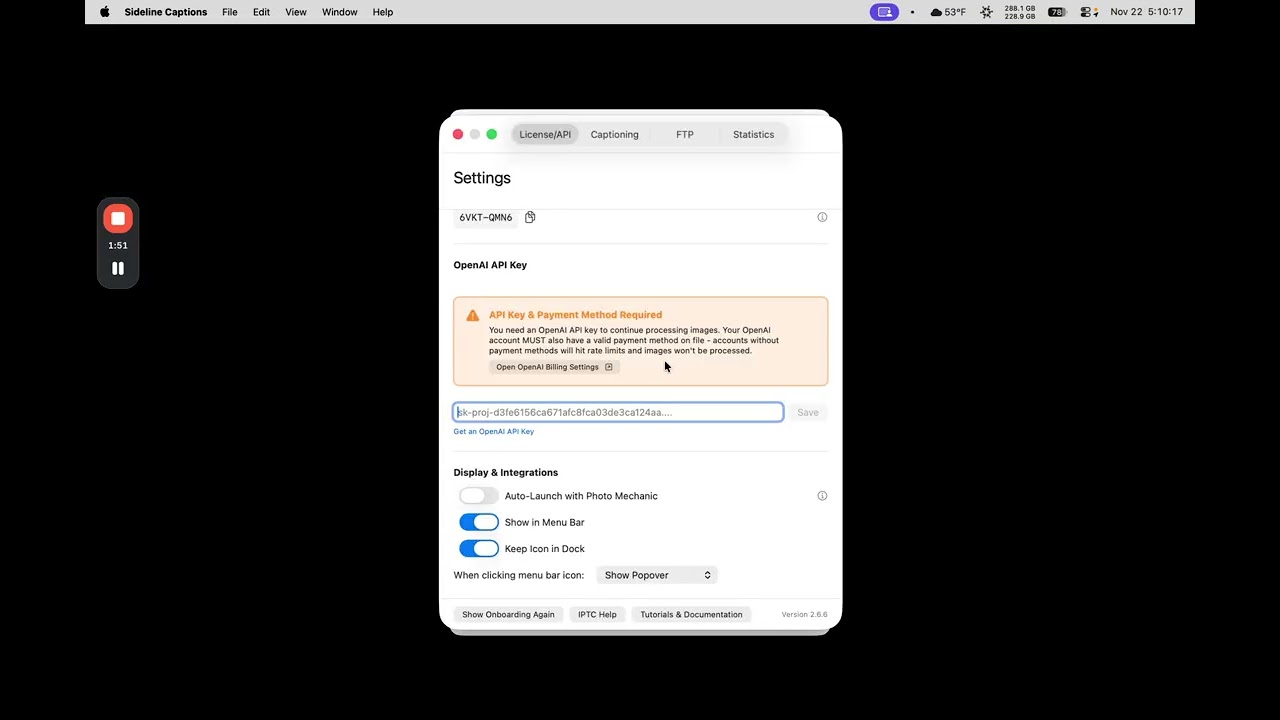Open the Help menu
This screenshot has width=1280, height=720.
[383, 12]
